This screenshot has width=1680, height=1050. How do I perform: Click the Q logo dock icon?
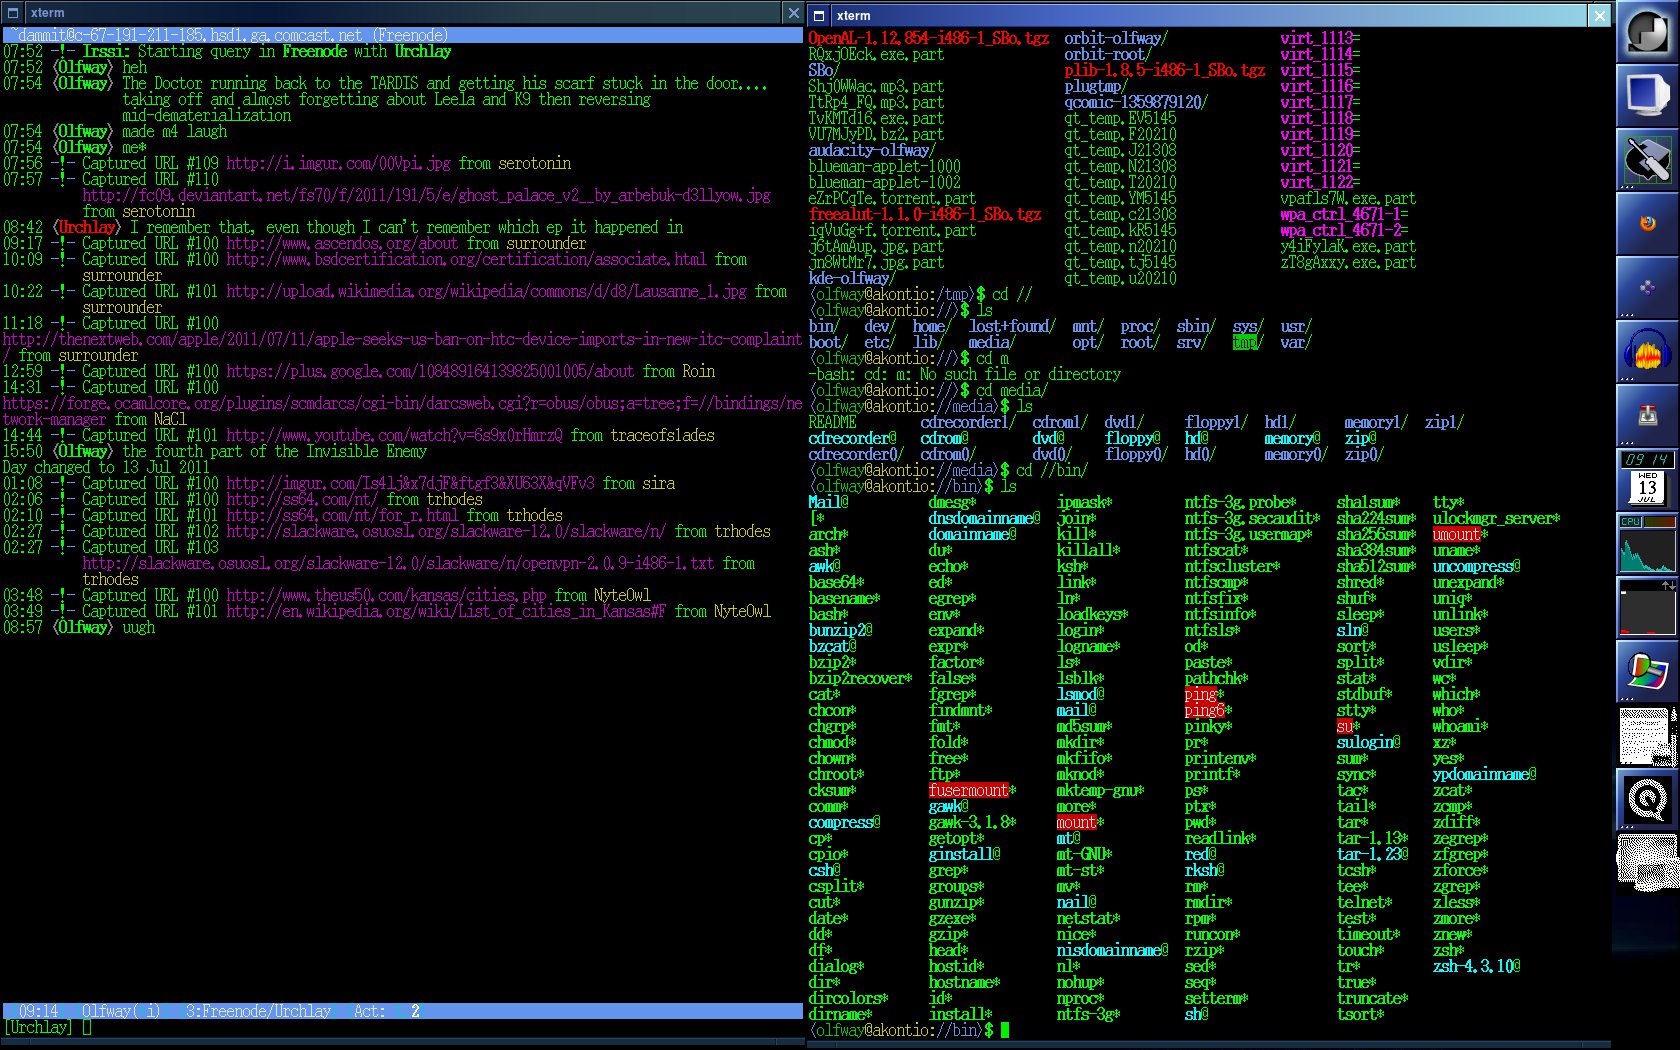click(x=1645, y=800)
